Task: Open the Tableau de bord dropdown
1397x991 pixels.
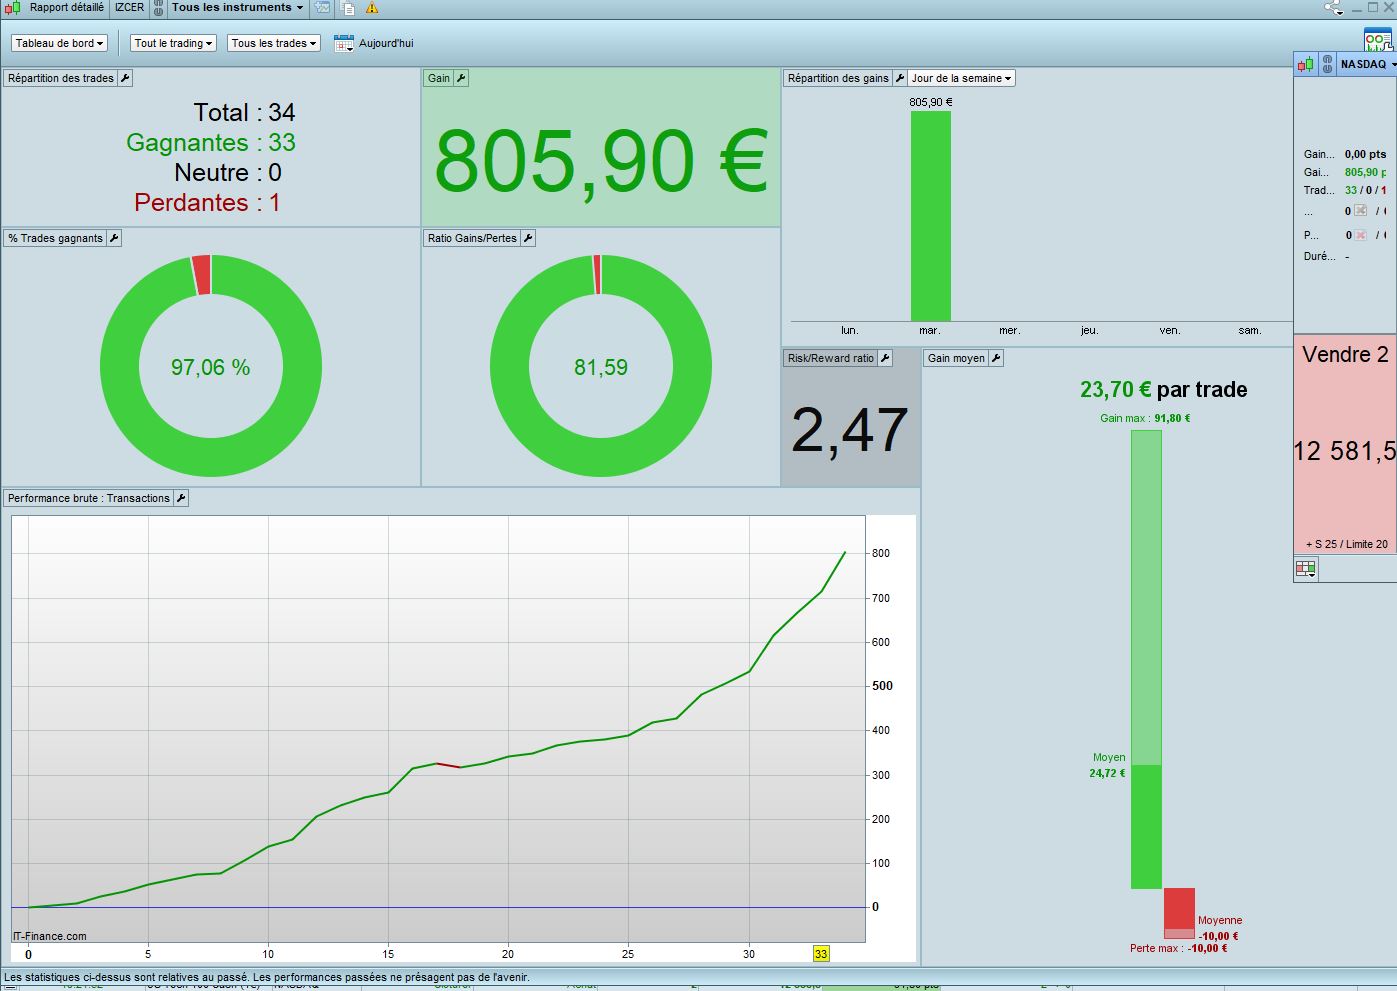Action: click(59, 43)
